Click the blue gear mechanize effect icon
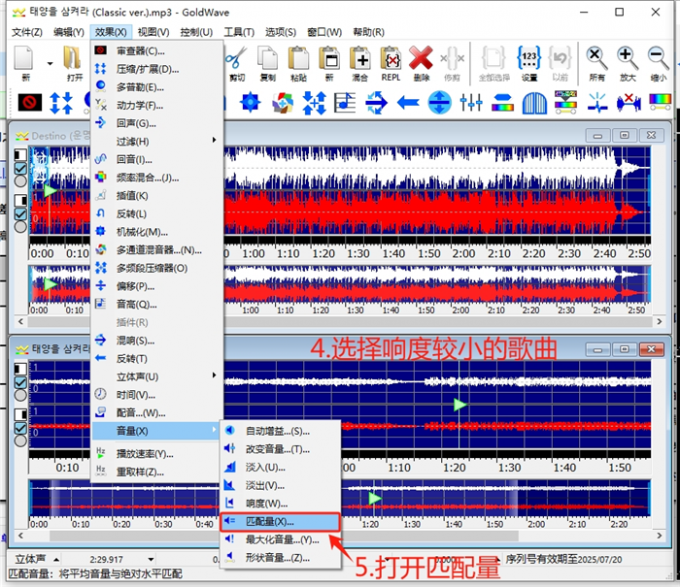This screenshot has height=587, width=680. click(251, 103)
